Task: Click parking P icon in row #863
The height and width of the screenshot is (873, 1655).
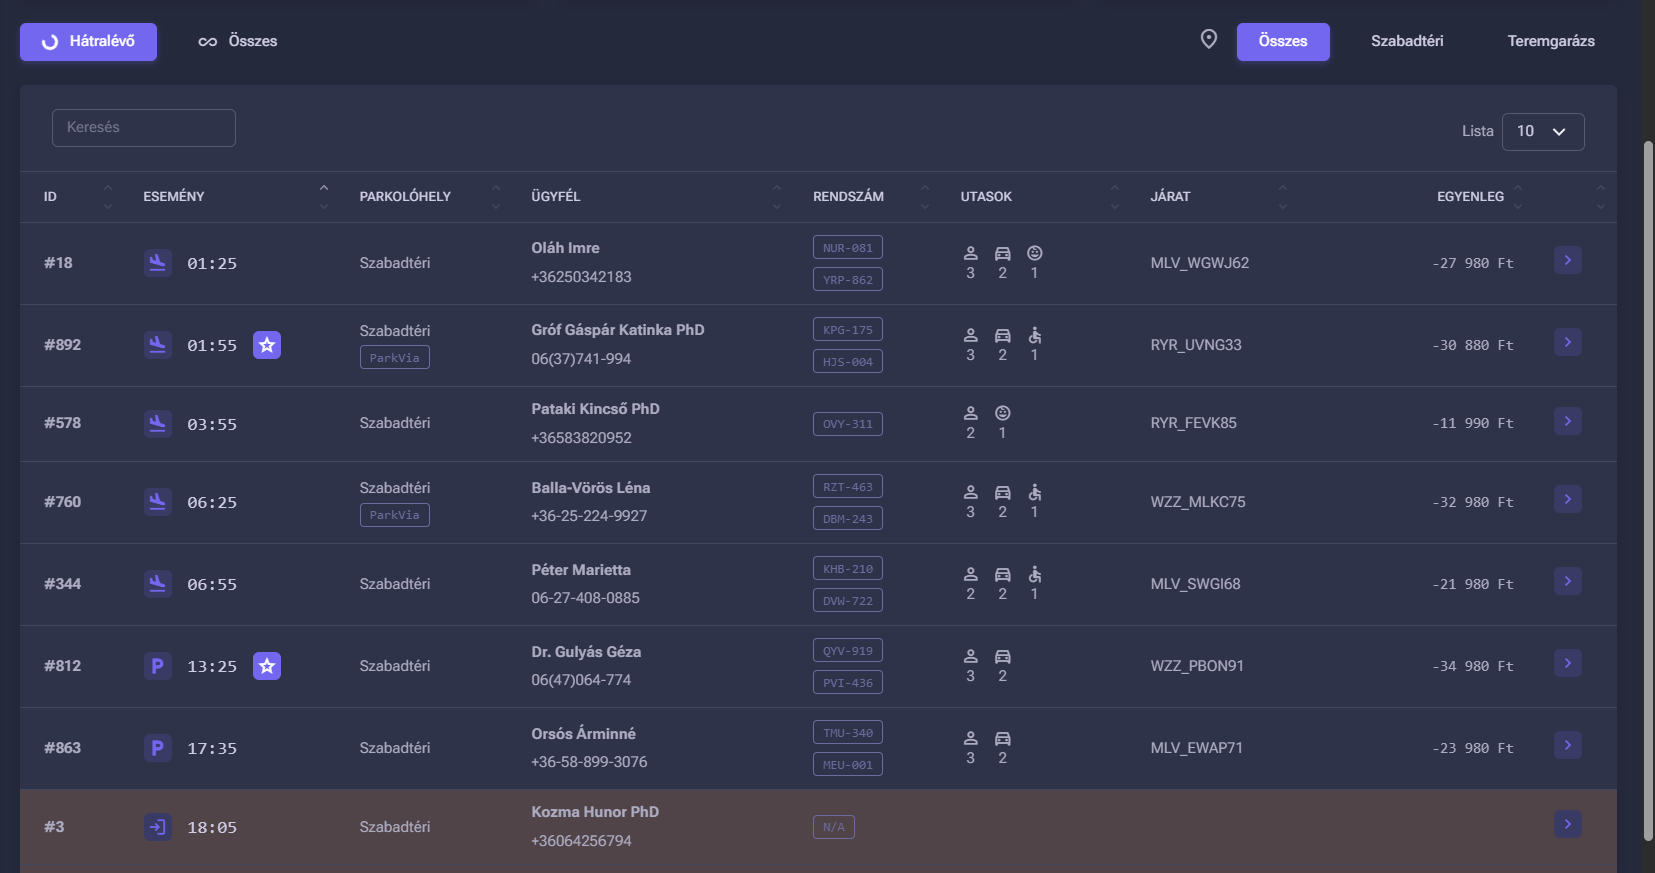Action: tap(157, 747)
